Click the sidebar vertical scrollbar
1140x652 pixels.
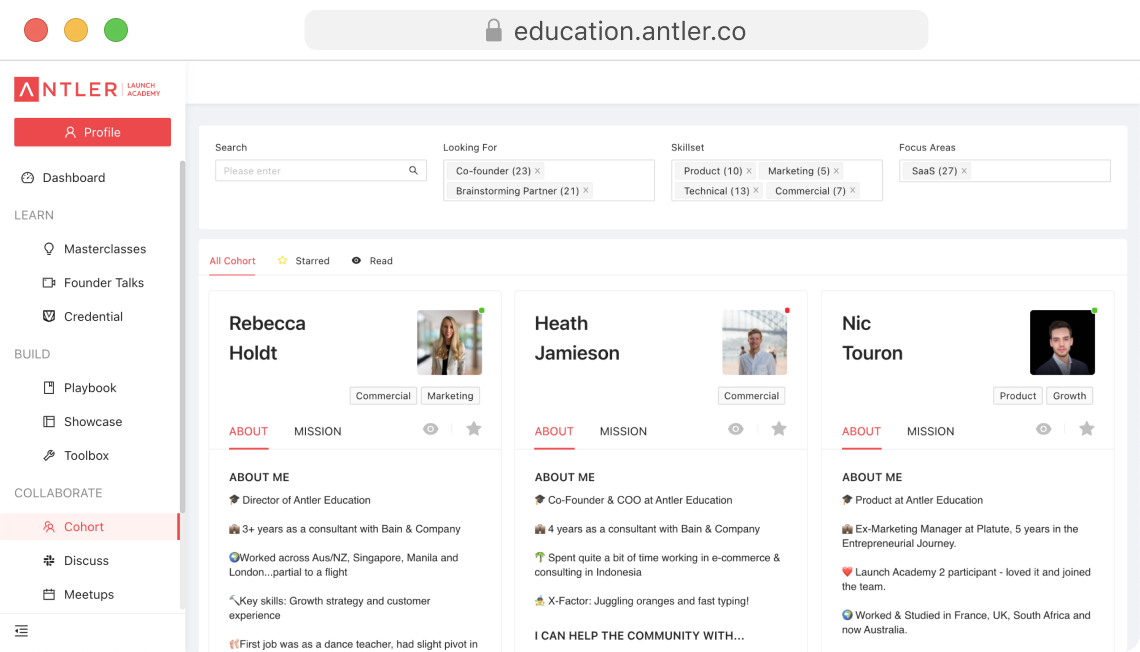[182, 336]
